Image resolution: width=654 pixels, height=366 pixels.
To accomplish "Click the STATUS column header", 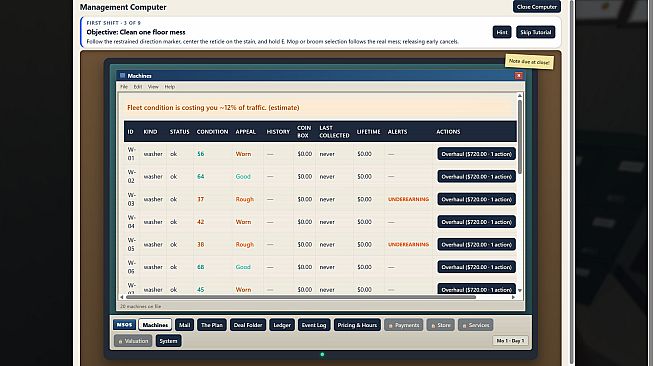I will point(179,131).
